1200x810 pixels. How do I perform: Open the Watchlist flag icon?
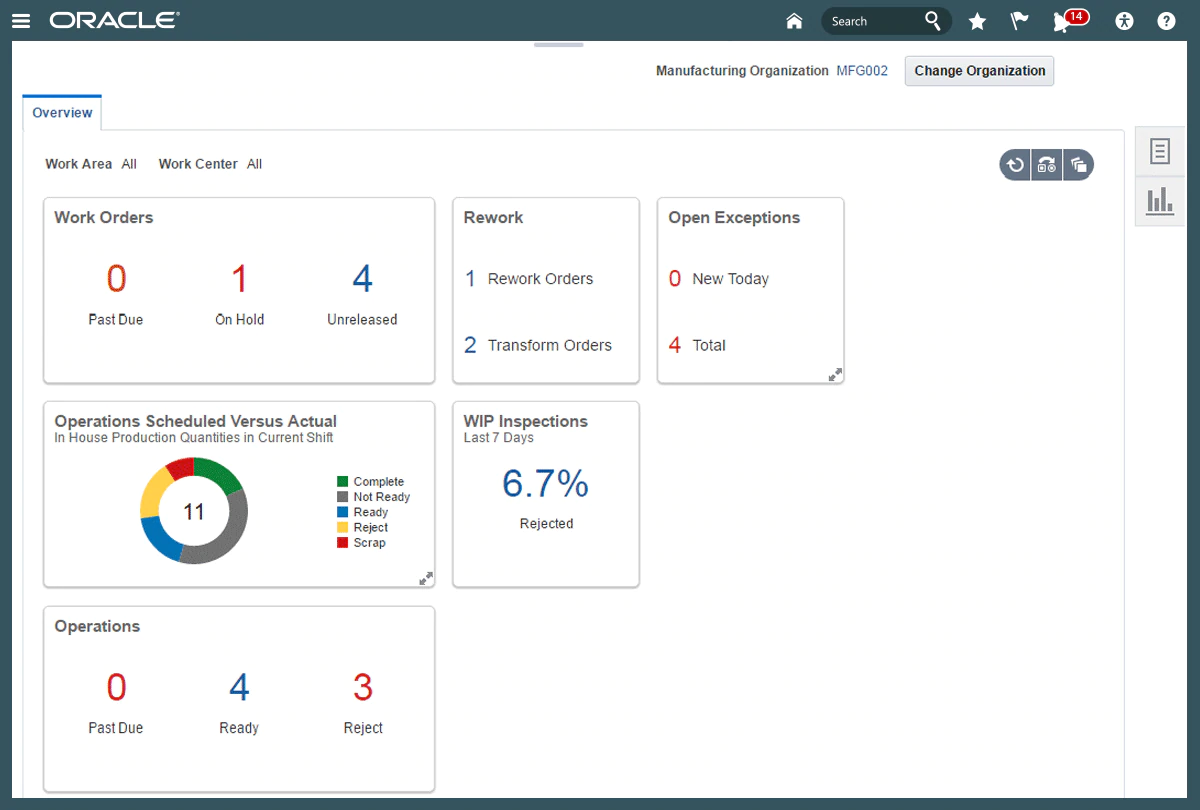tap(1019, 21)
